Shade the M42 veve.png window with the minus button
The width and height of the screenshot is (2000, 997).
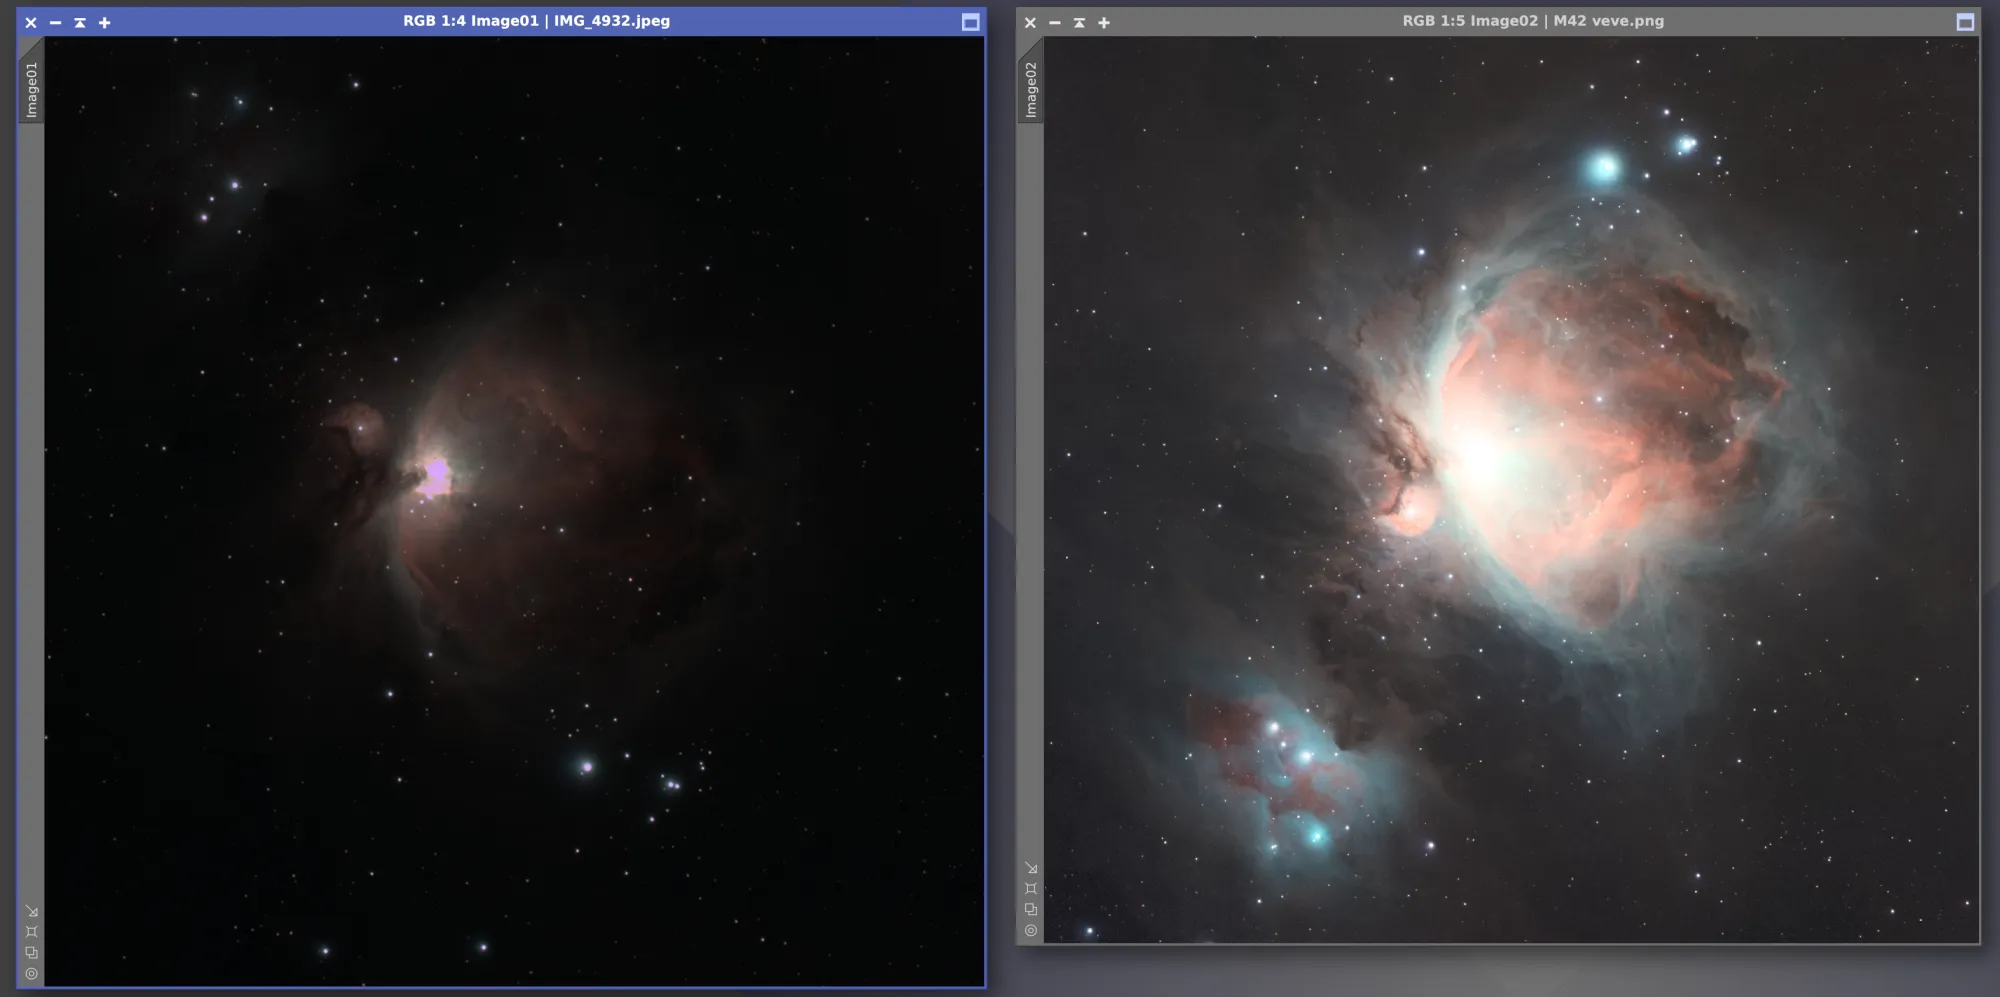[x=1054, y=22]
